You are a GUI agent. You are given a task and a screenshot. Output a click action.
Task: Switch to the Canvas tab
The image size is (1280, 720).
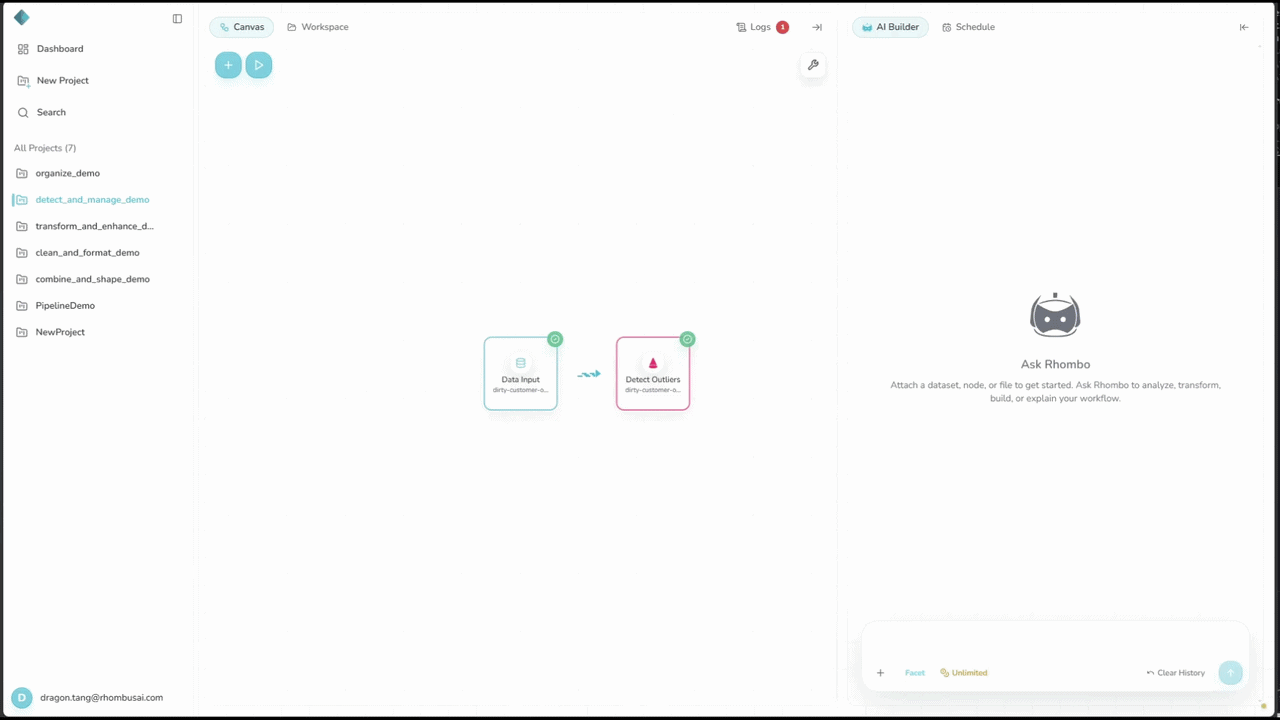tap(241, 27)
